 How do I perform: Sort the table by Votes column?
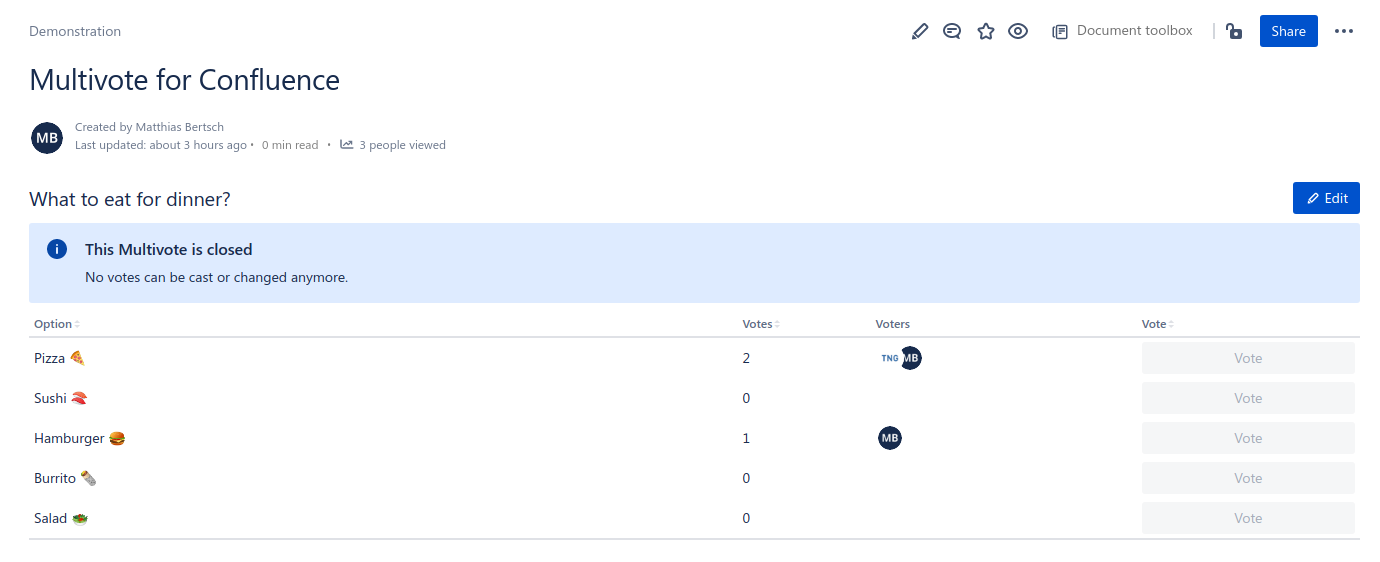pos(760,324)
